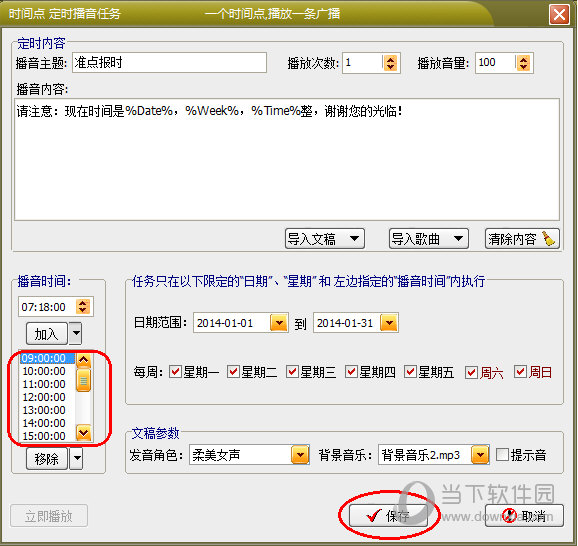Image resolution: width=578 pixels, height=546 pixels.
Task: Click the 立即播放 button
Action: point(49,516)
